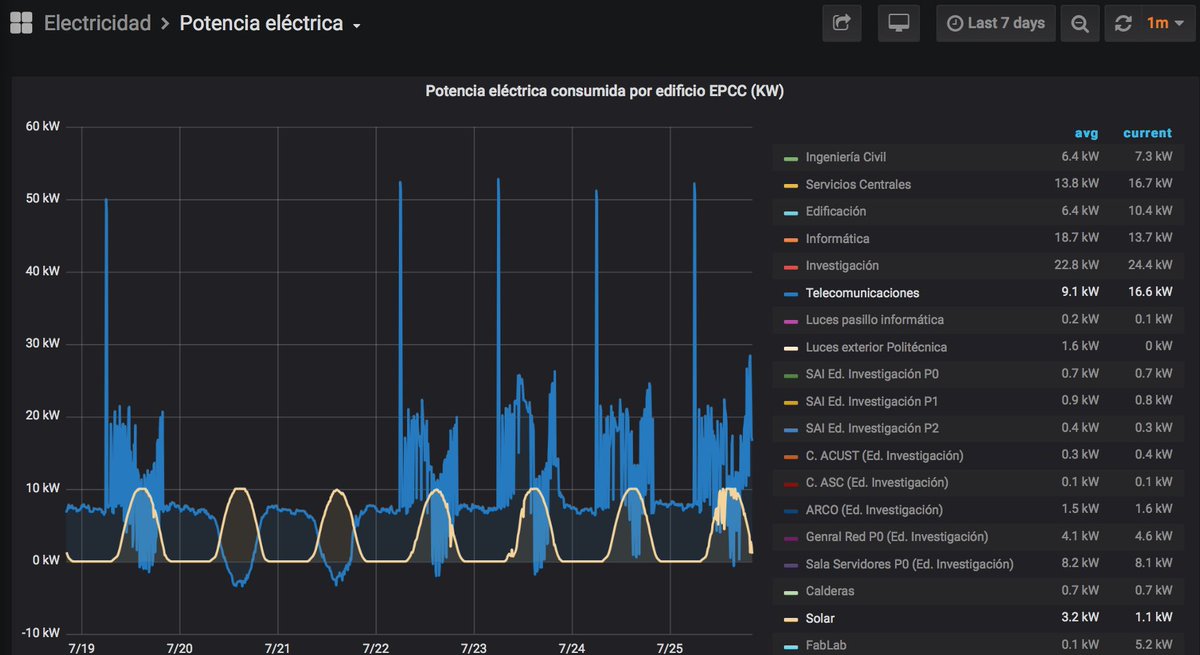Click Investigación avg value 22.8 kW
Image resolution: width=1200 pixels, height=655 pixels.
[x=1080, y=265]
